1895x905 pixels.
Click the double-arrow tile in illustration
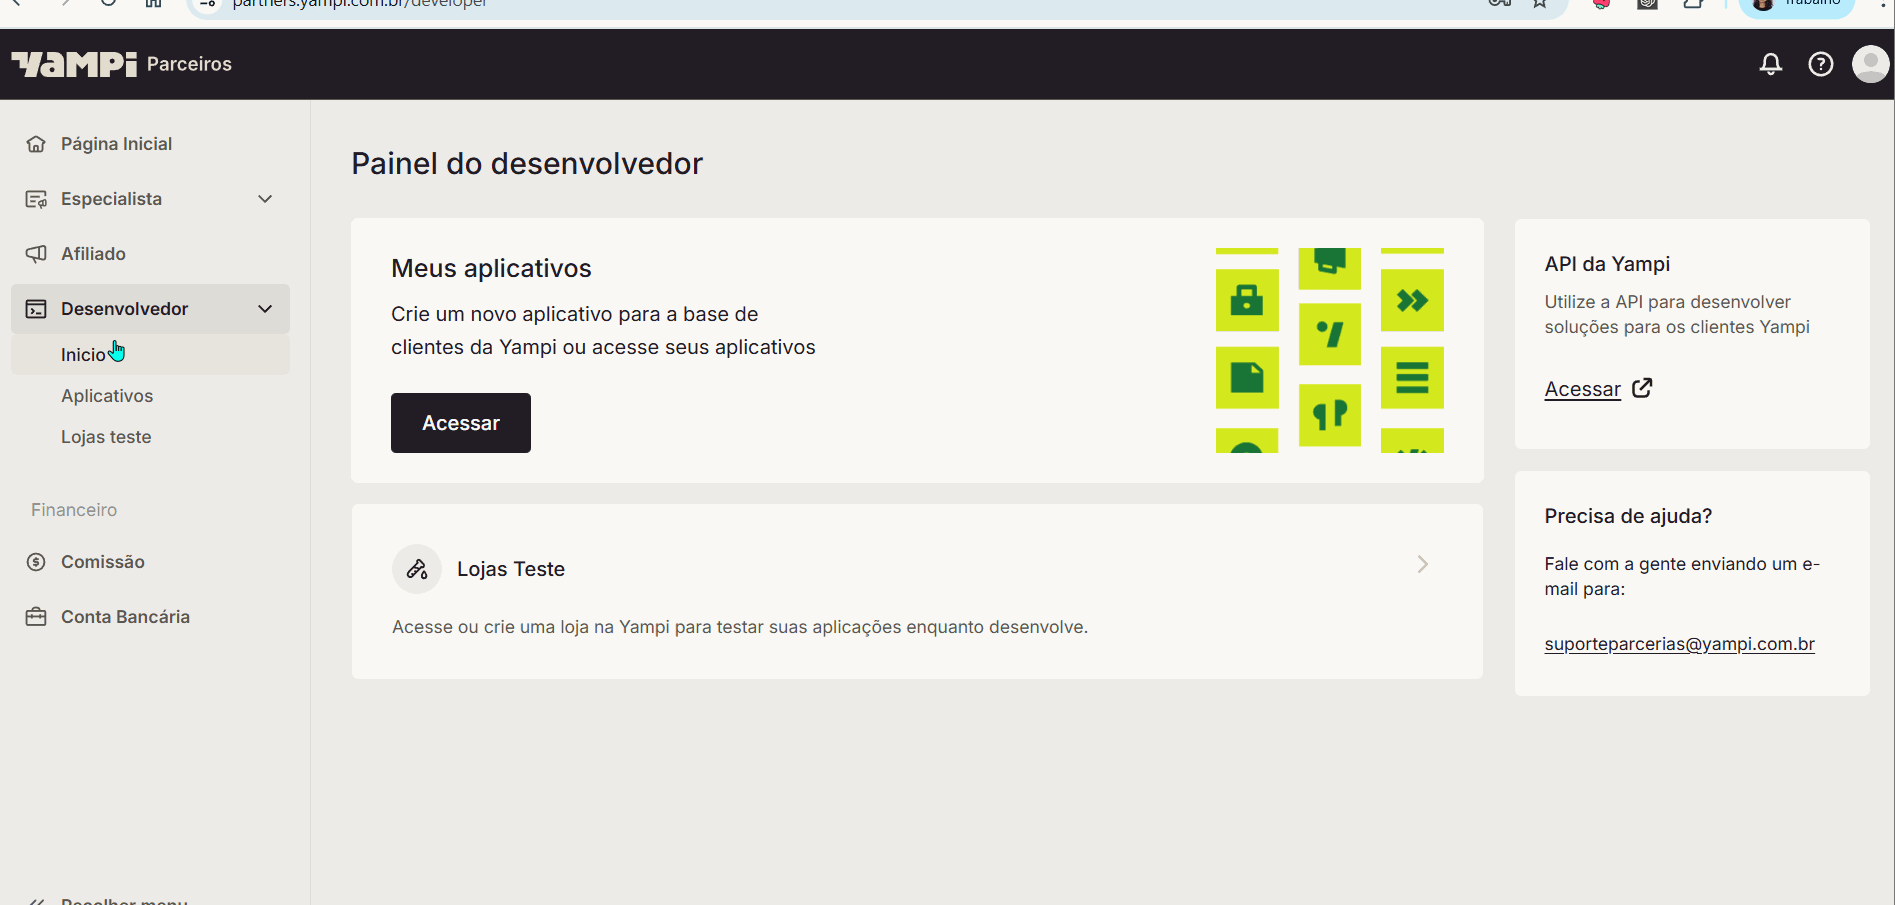click(x=1412, y=300)
